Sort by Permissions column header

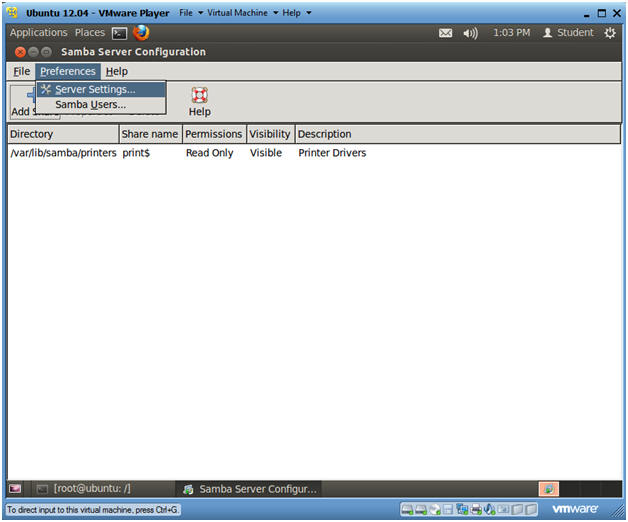(x=214, y=134)
